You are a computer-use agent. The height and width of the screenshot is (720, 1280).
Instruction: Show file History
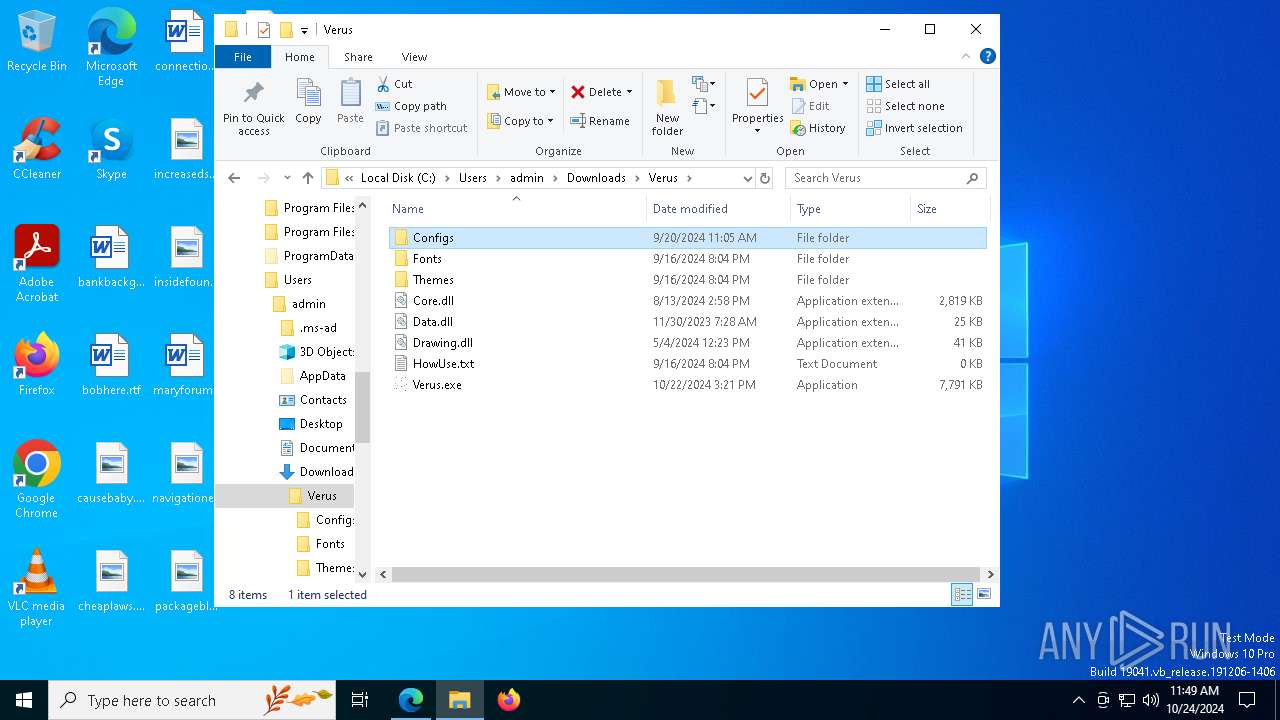tap(818, 128)
